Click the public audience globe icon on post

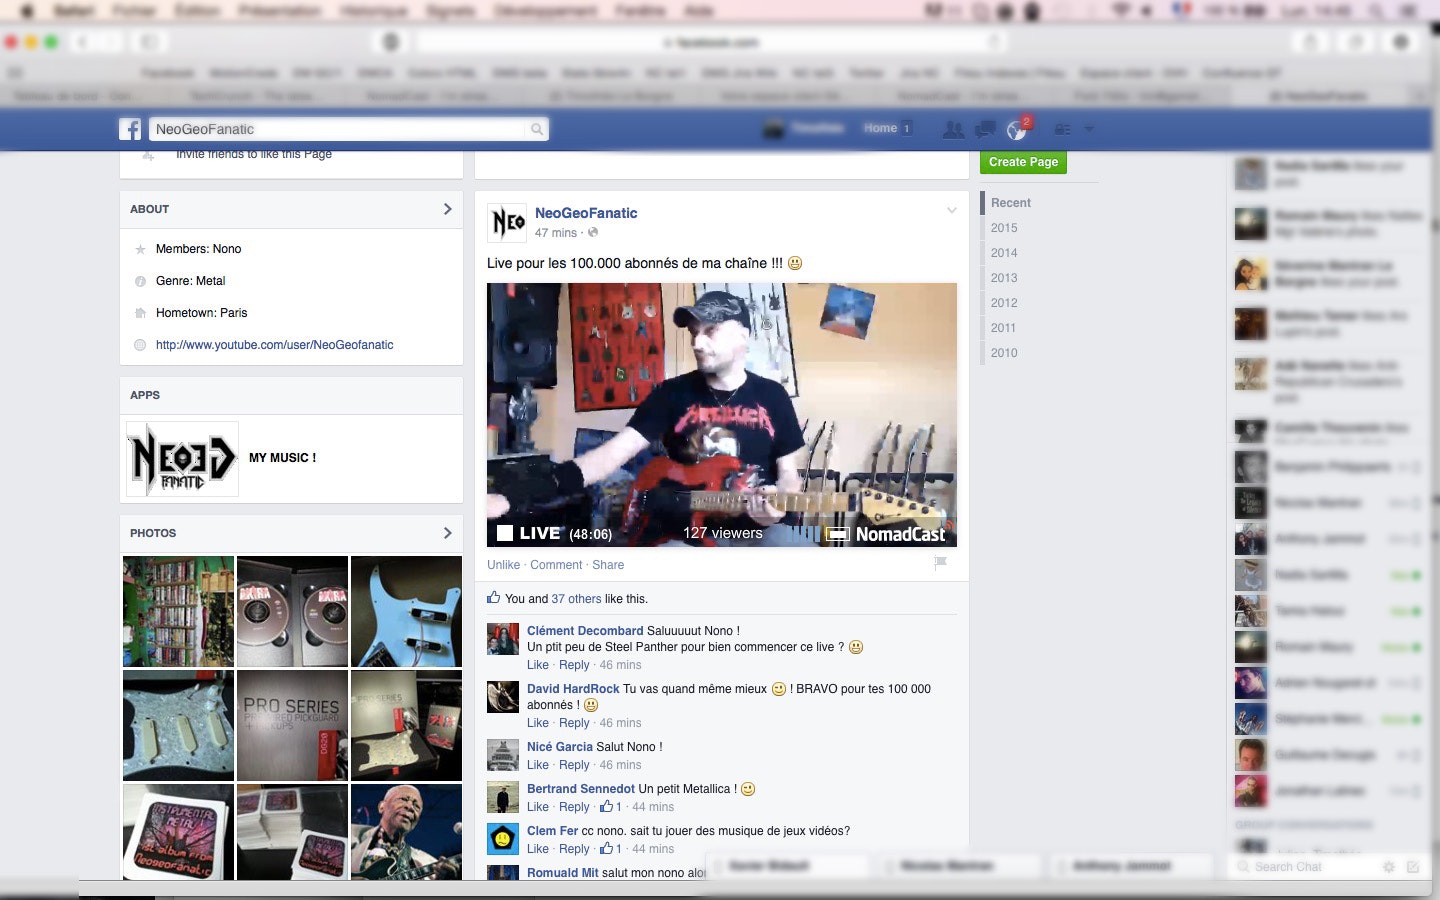tap(593, 232)
